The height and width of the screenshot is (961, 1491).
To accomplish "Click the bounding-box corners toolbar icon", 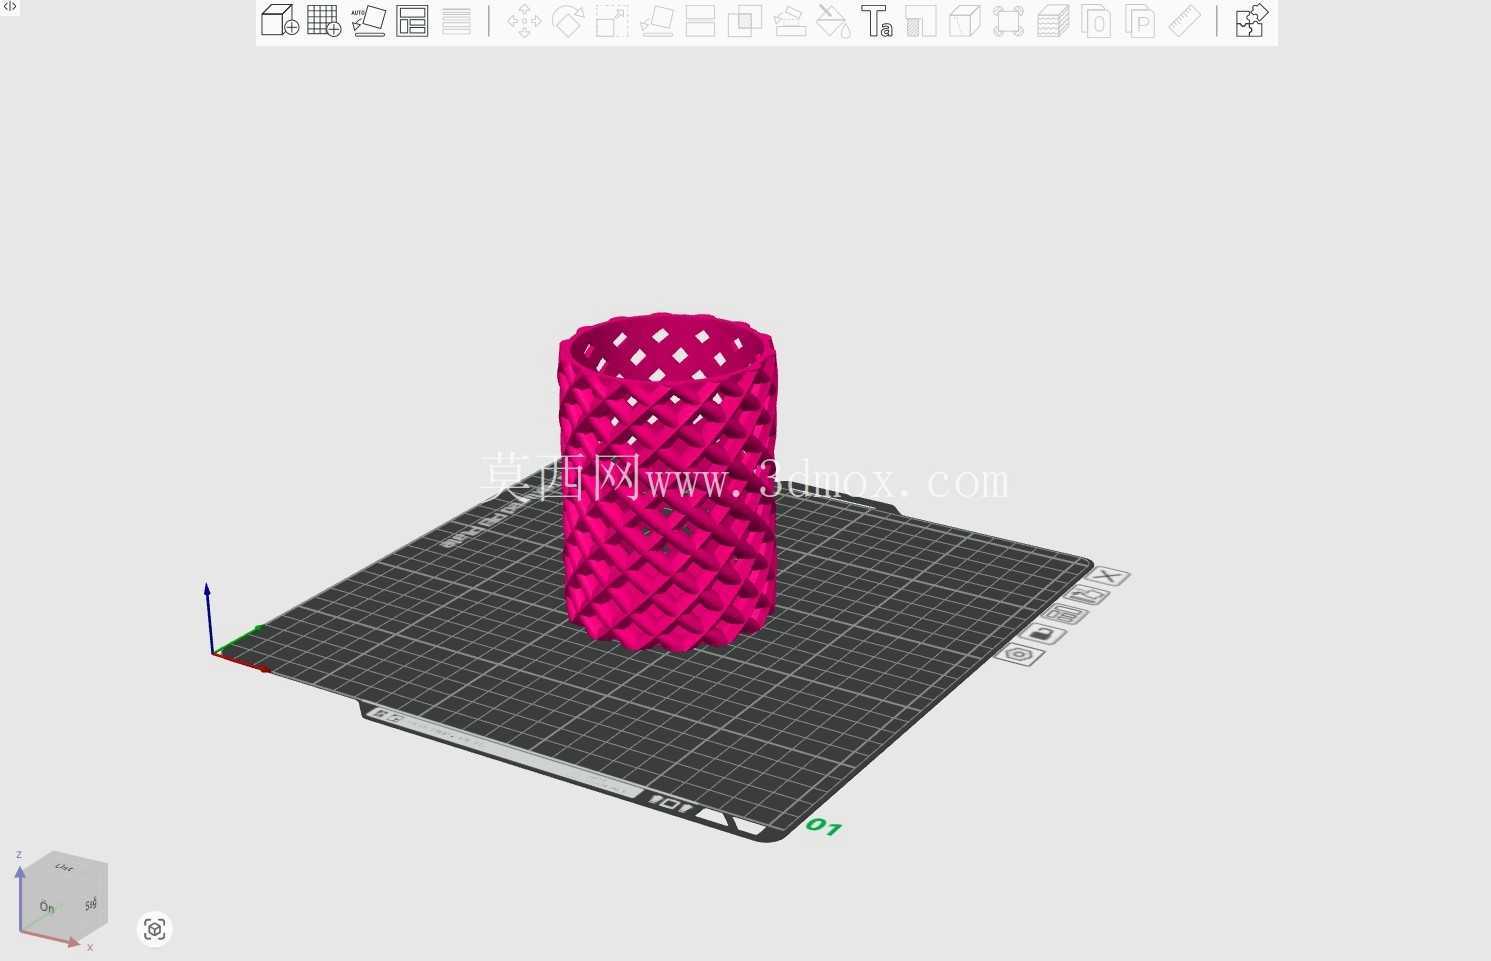I will 1008,21.
